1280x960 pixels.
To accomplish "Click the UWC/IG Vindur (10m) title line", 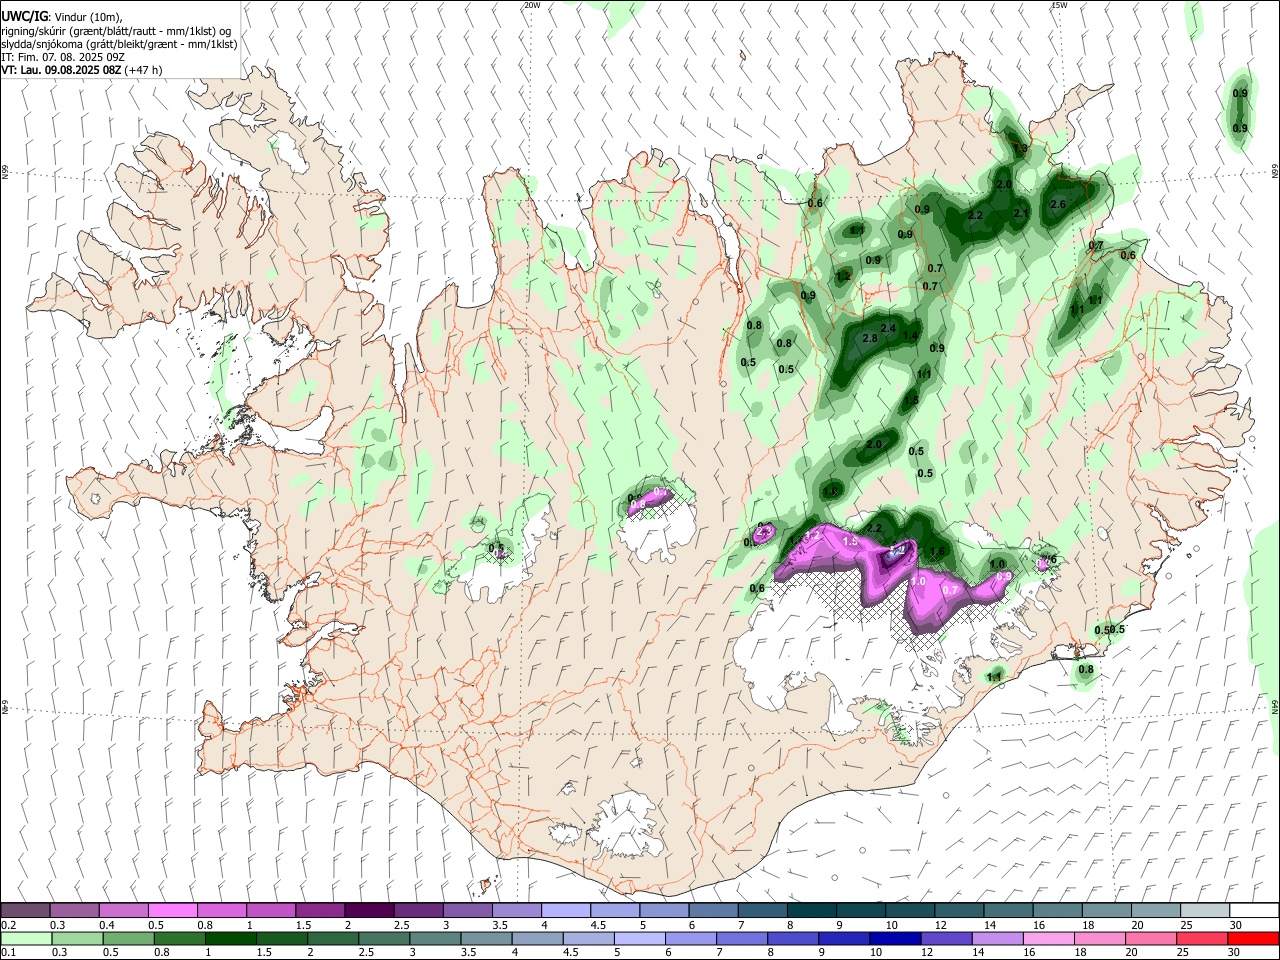I will pyautogui.click(x=62, y=17).
